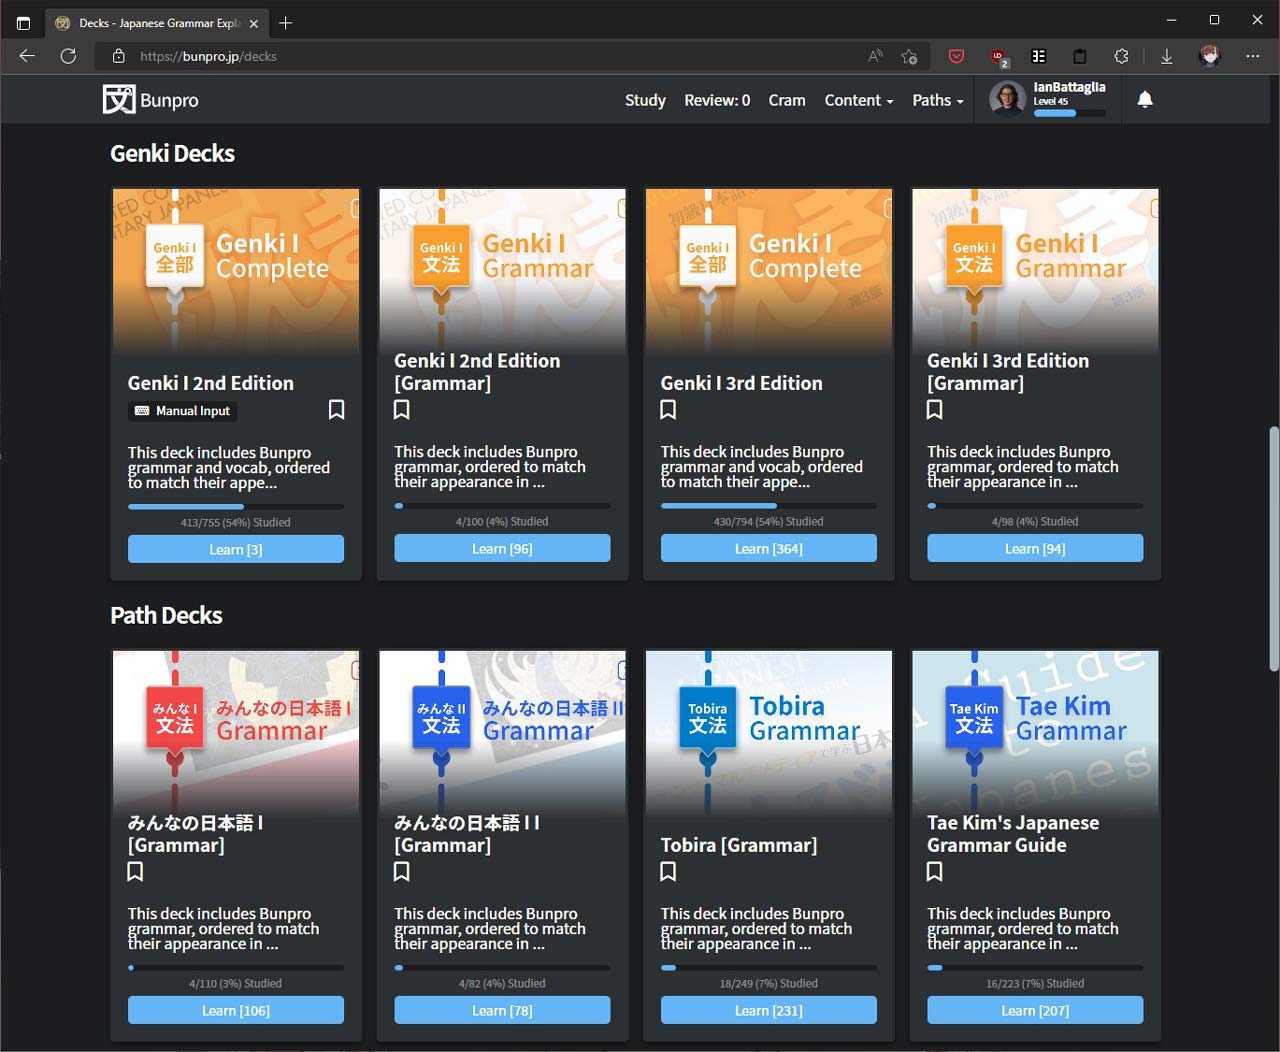This screenshot has width=1280, height=1052.
Task: Click the Bunpro logo icon
Action: point(119,100)
